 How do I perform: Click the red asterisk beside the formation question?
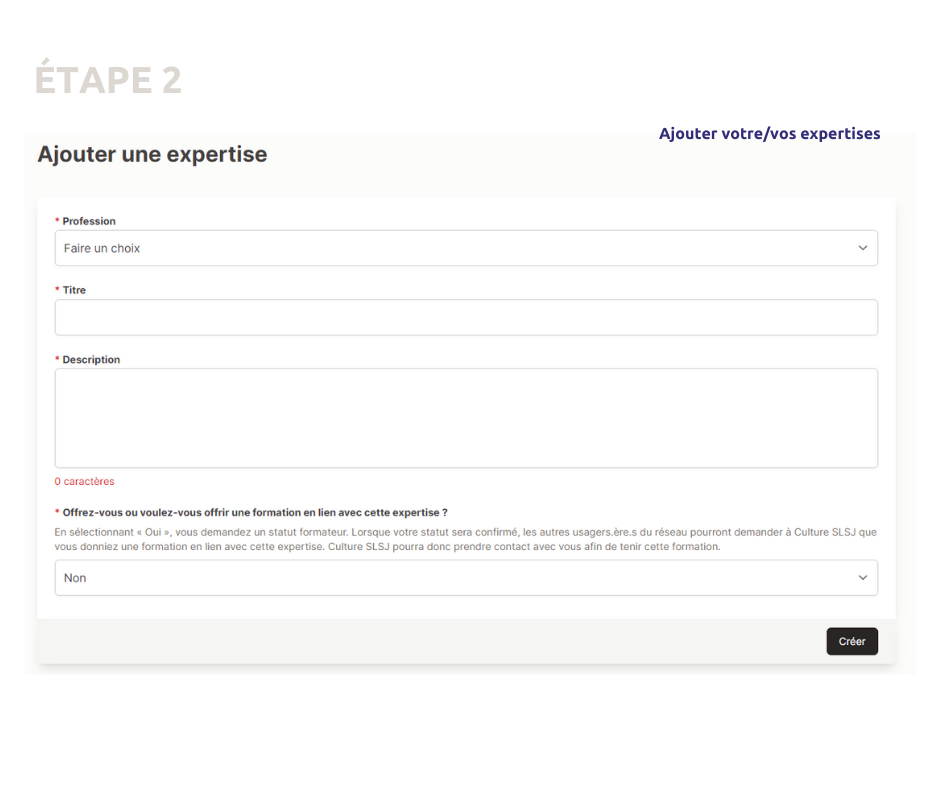[x=57, y=513]
